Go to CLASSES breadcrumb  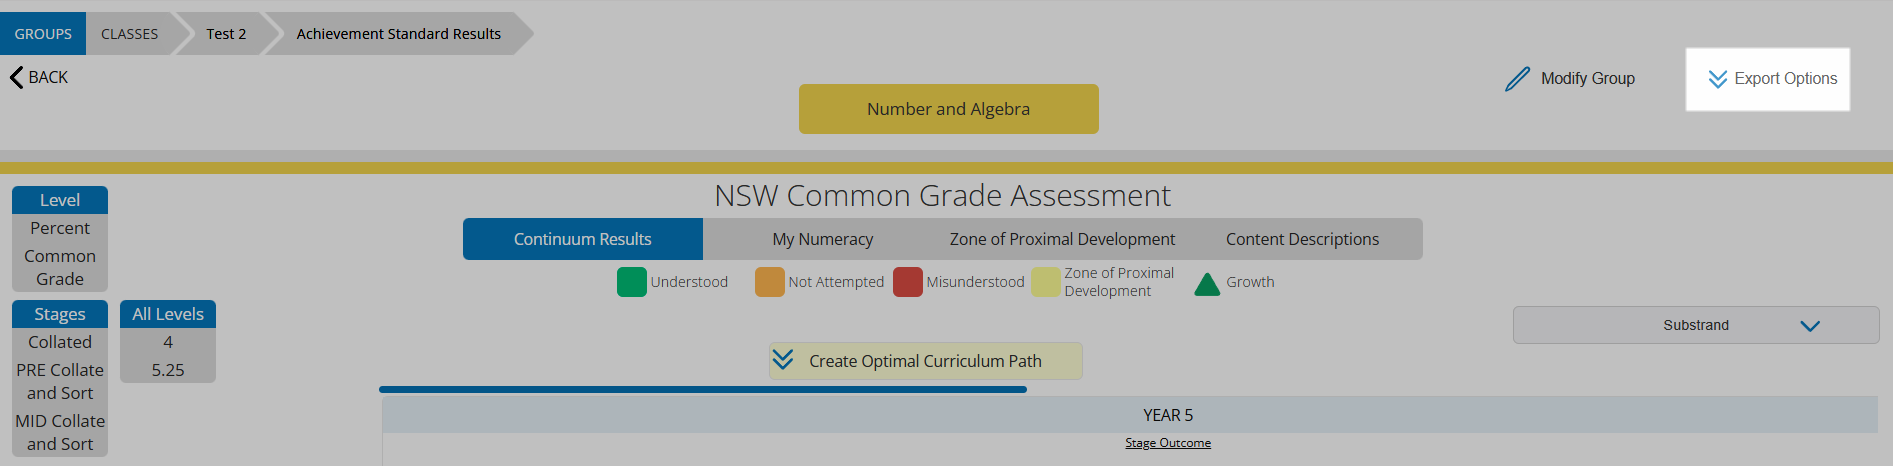[x=130, y=34]
